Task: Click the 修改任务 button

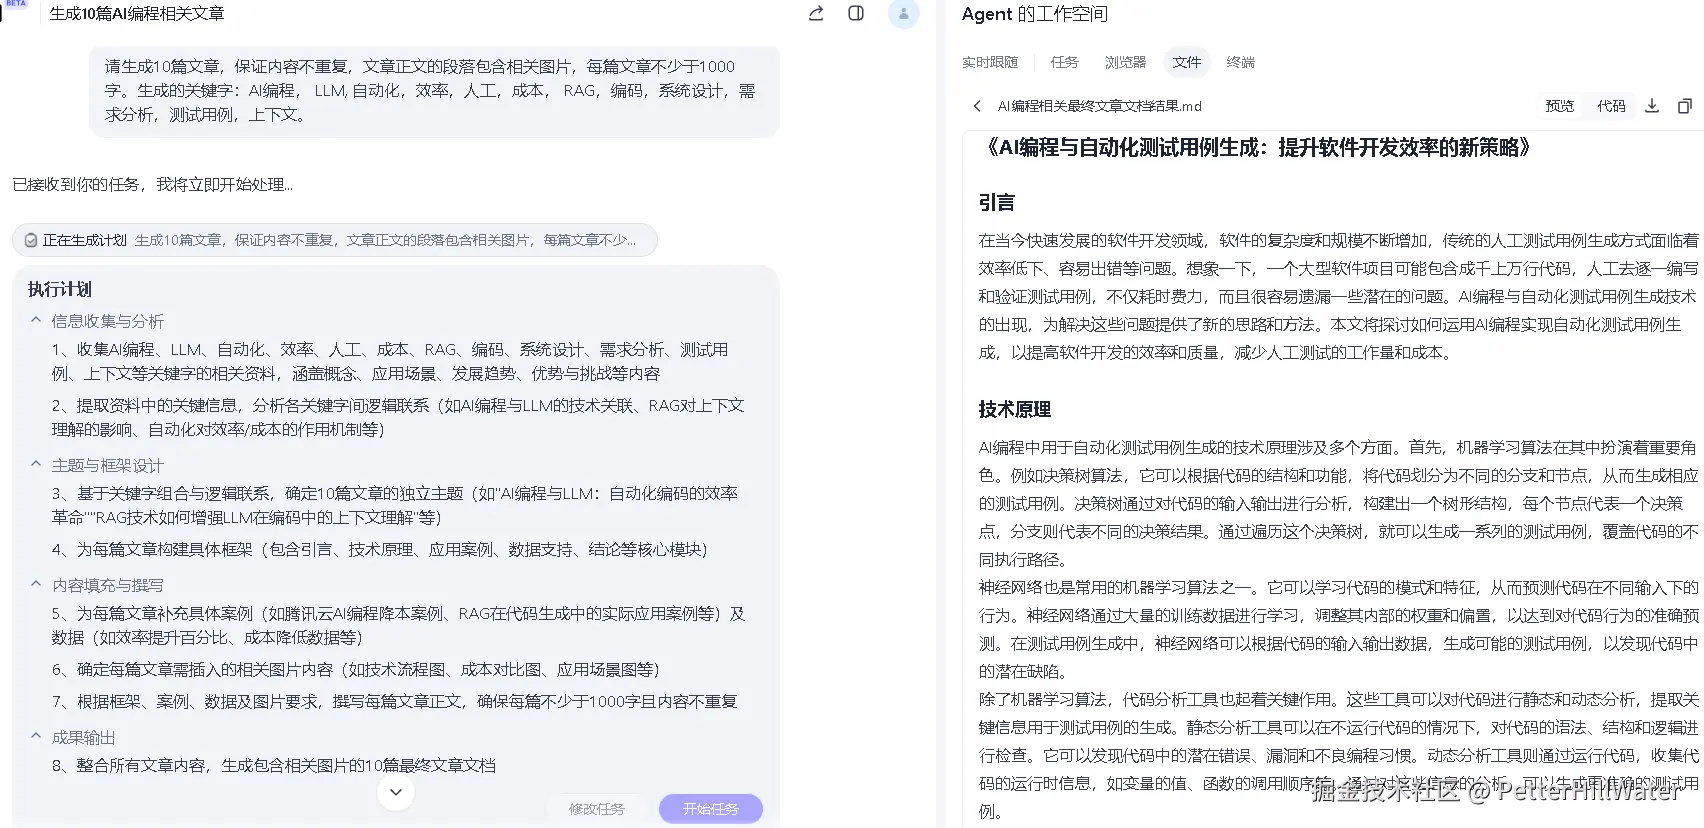Action: [597, 809]
